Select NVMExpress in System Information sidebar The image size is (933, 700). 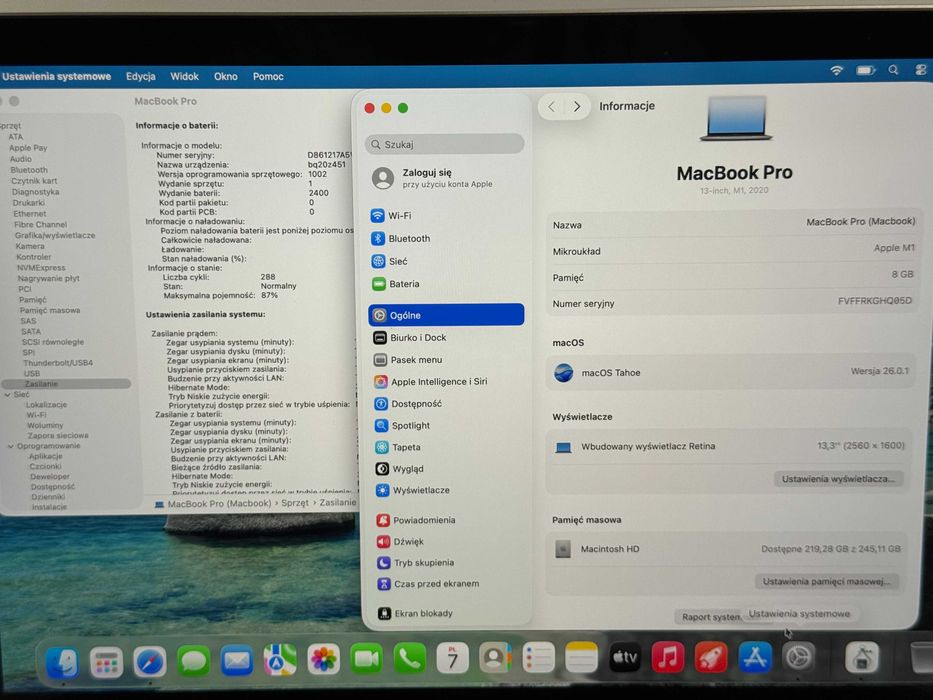click(x=41, y=267)
